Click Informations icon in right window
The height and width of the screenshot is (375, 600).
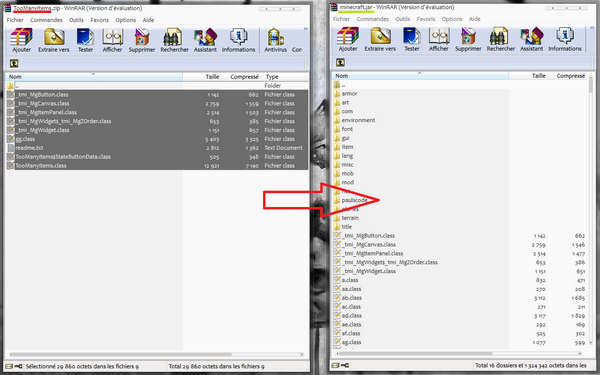[565, 39]
